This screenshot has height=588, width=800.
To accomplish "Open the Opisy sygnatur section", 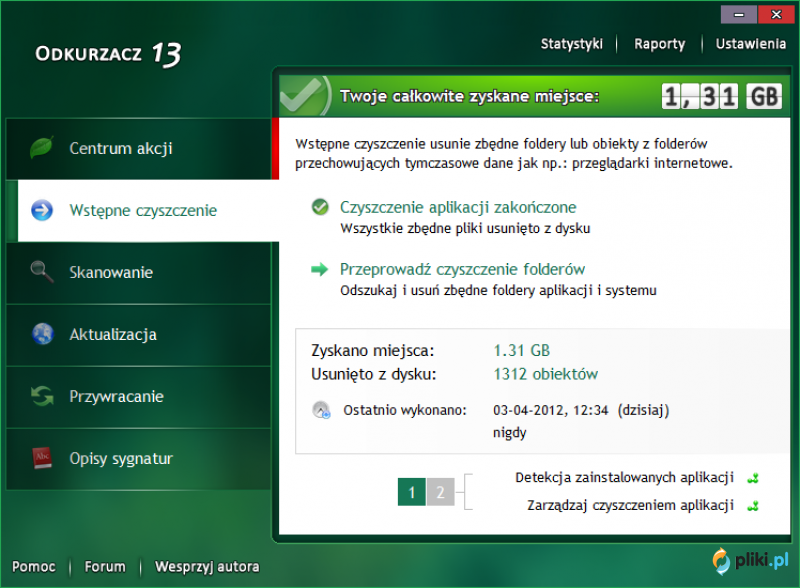I will click(x=139, y=459).
